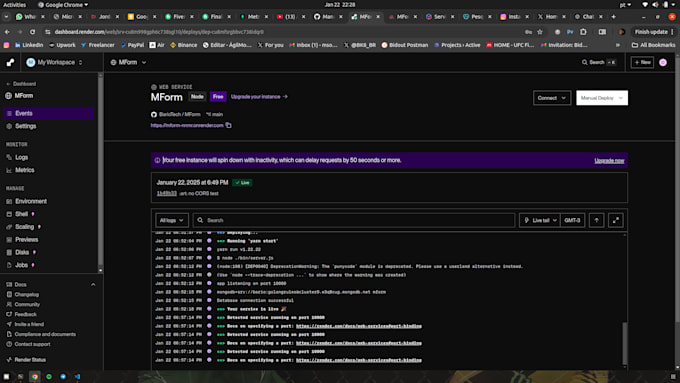Viewport: 680px width, 383px height.
Task: Click the log panel vertical scrollbar
Action: click(624, 343)
